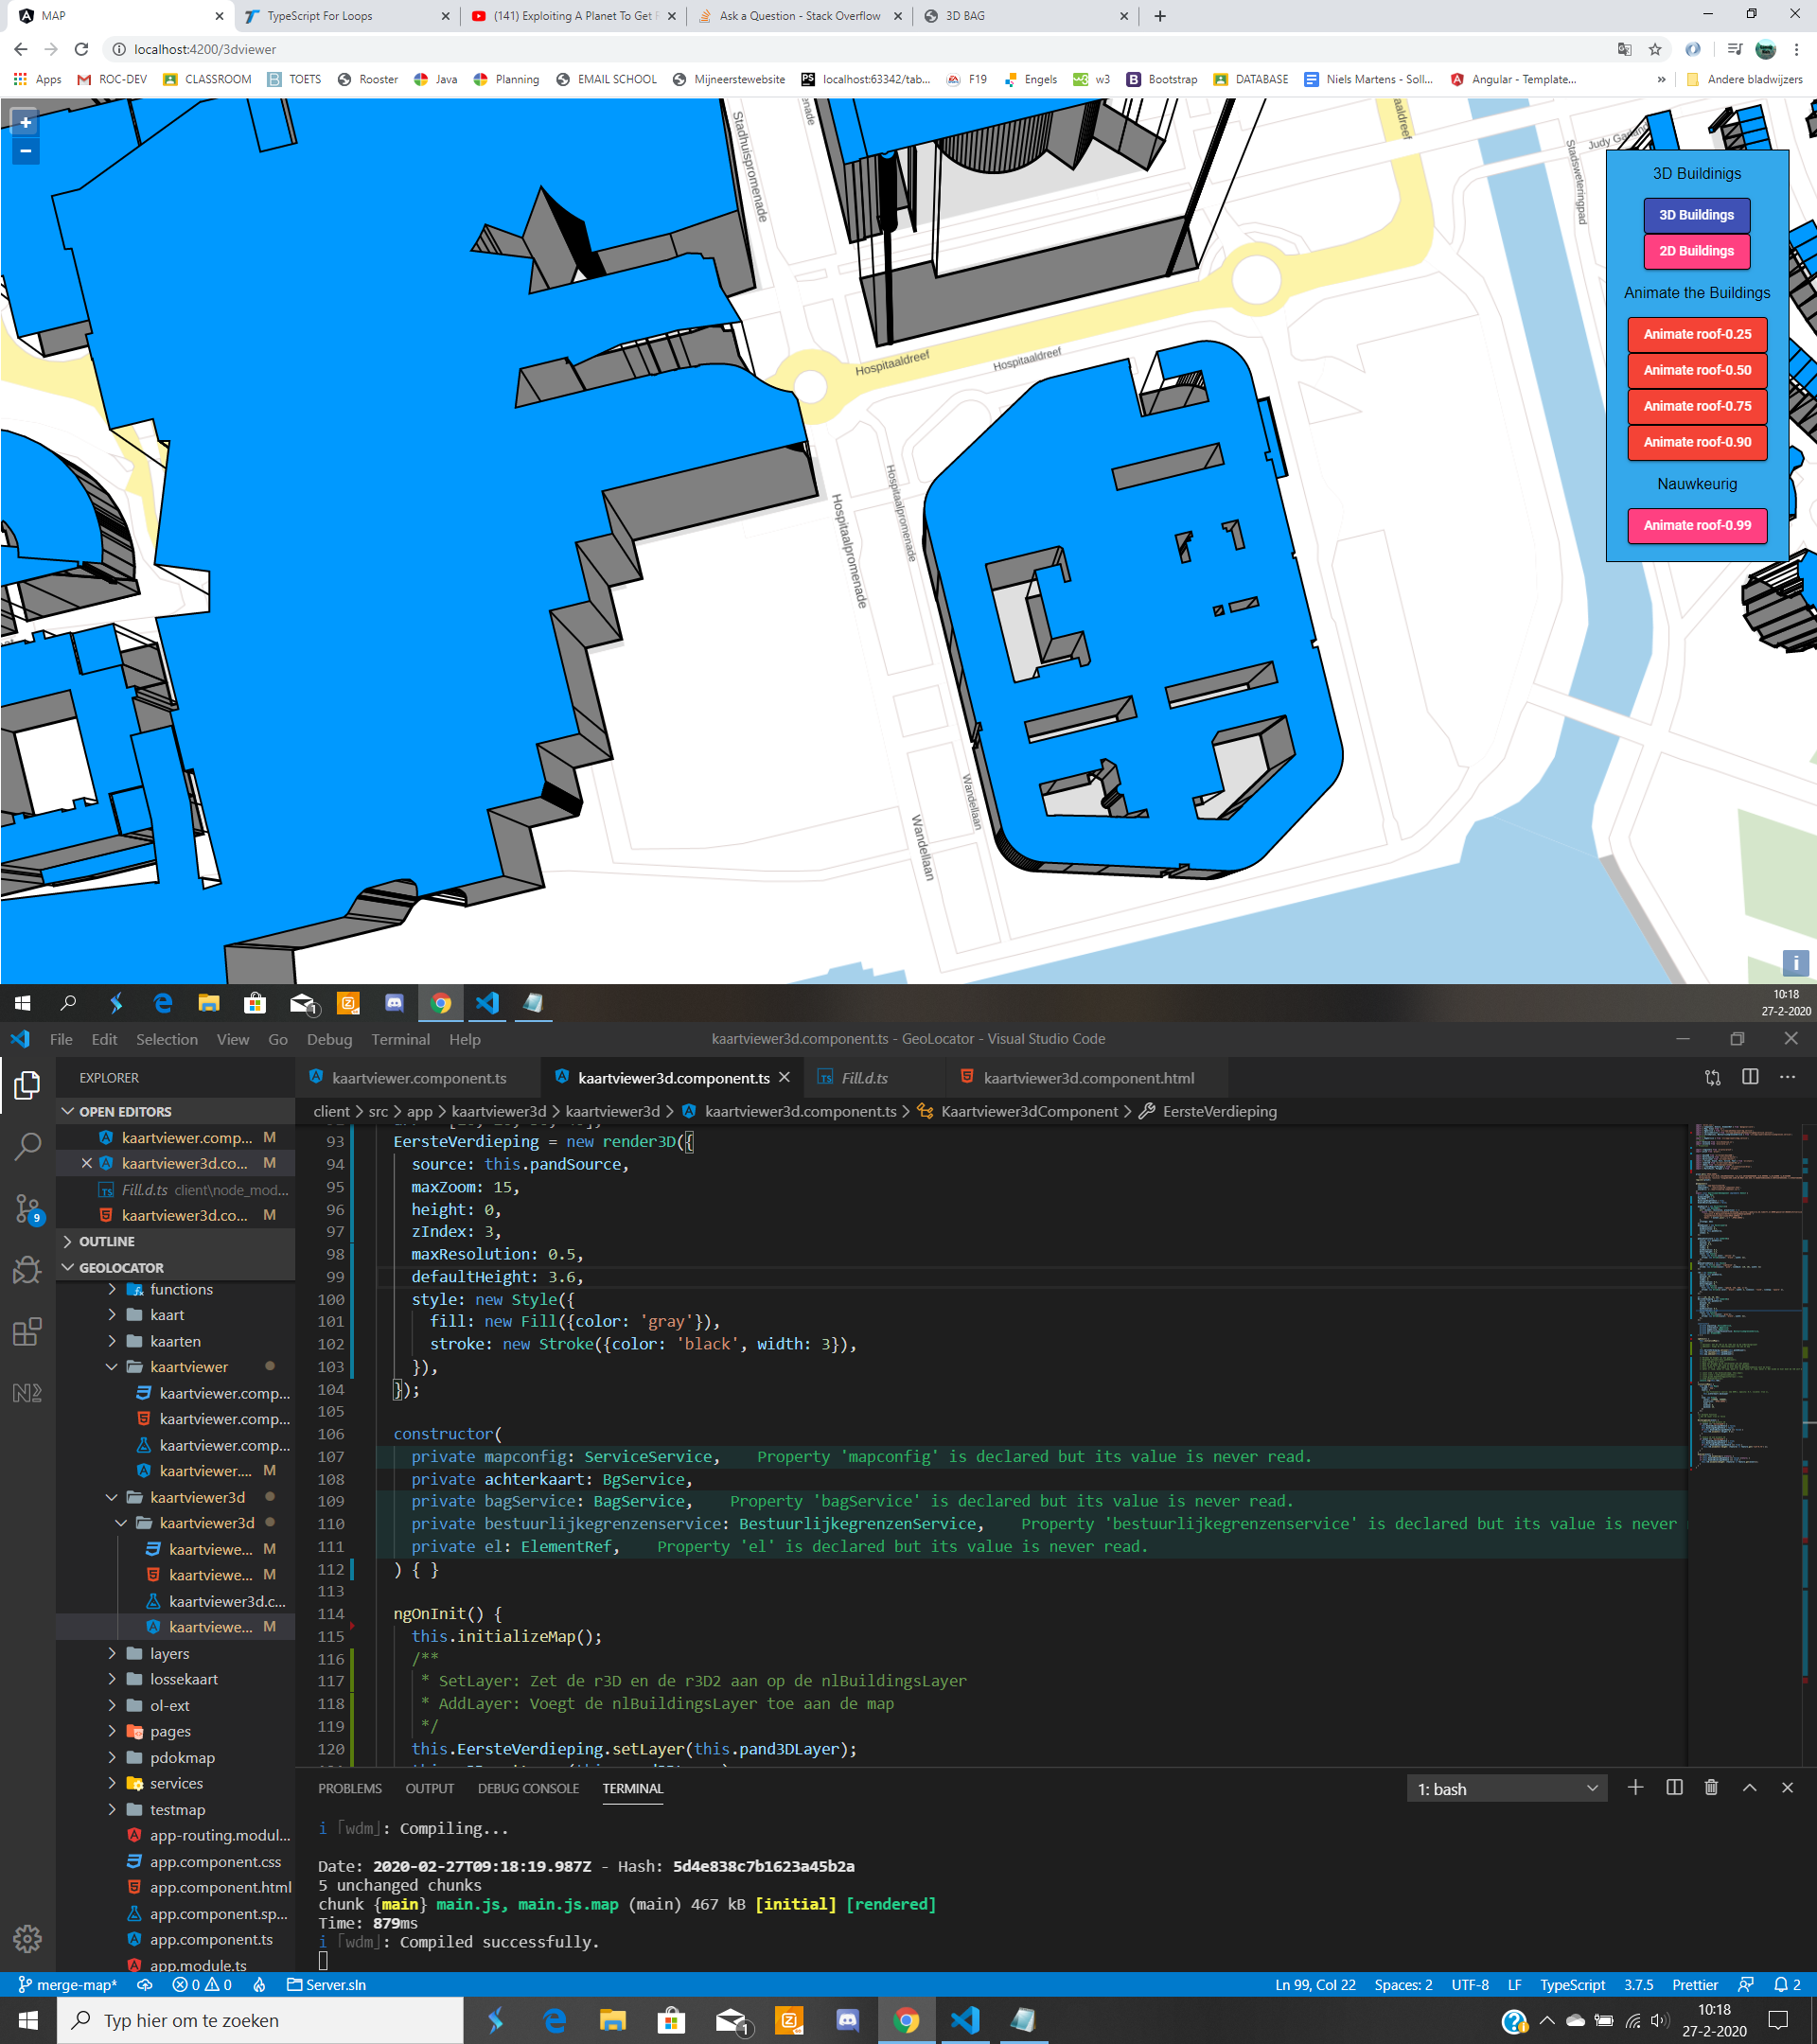Switch to the DEBUG CONSOLE tab

[x=528, y=1788]
